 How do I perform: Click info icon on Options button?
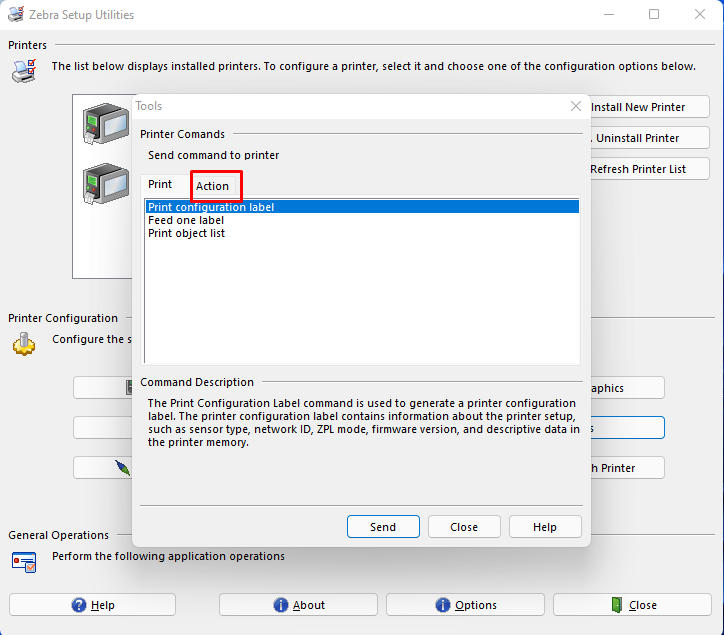point(442,605)
